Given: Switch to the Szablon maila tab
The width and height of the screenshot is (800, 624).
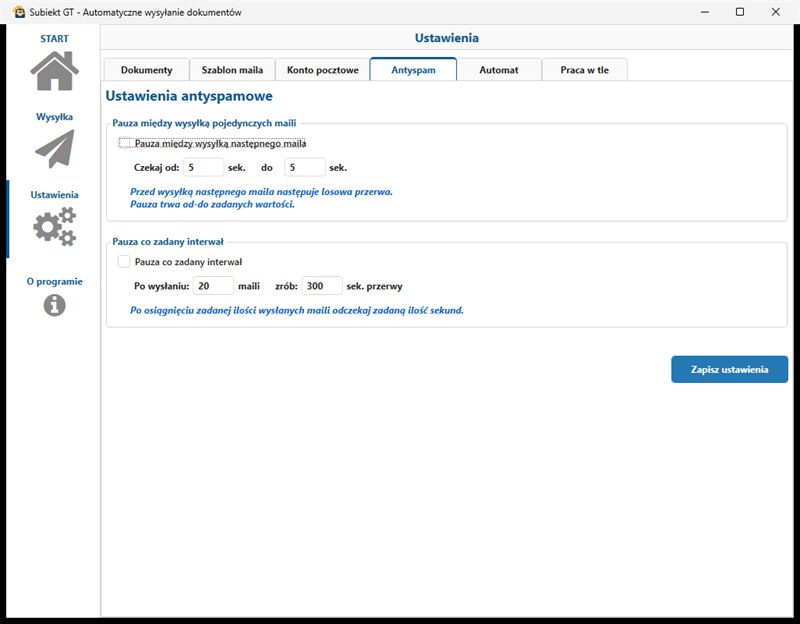Looking at the screenshot, I should pos(232,70).
